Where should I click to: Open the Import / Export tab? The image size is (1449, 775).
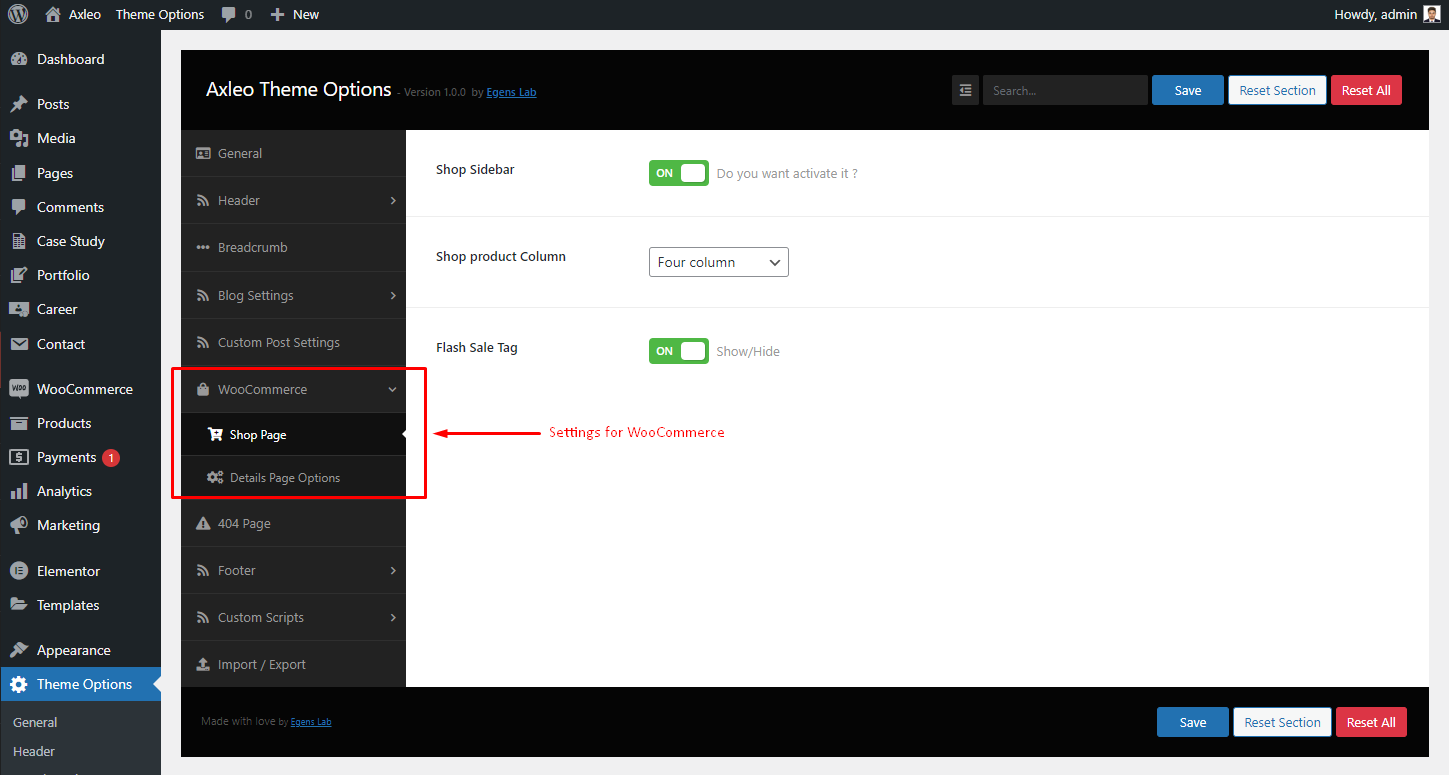coord(293,664)
